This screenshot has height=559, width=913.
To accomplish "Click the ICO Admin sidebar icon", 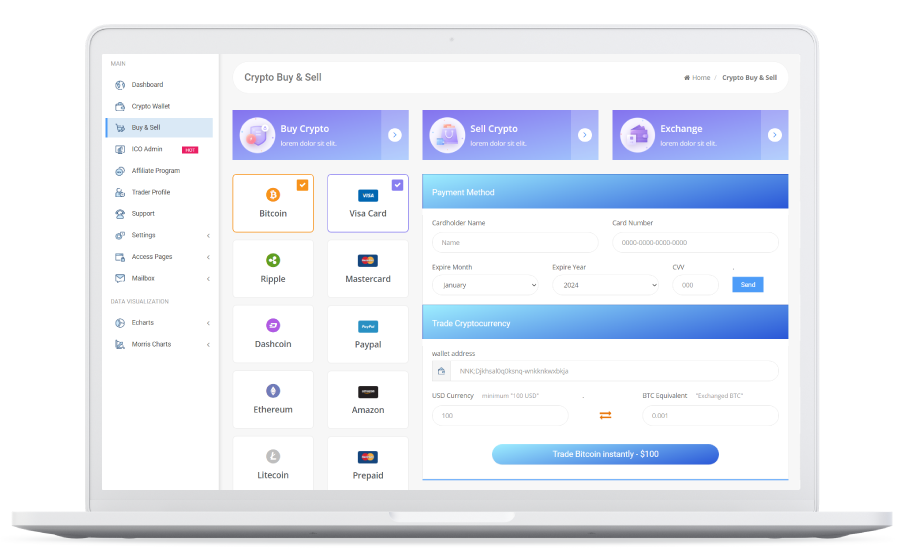I will click(x=120, y=150).
